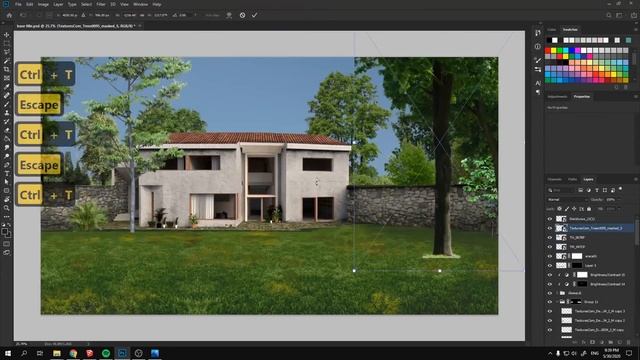
Task: Hide the Layer with the black mask thumbnail
Action: pyautogui.click(x=550, y=265)
